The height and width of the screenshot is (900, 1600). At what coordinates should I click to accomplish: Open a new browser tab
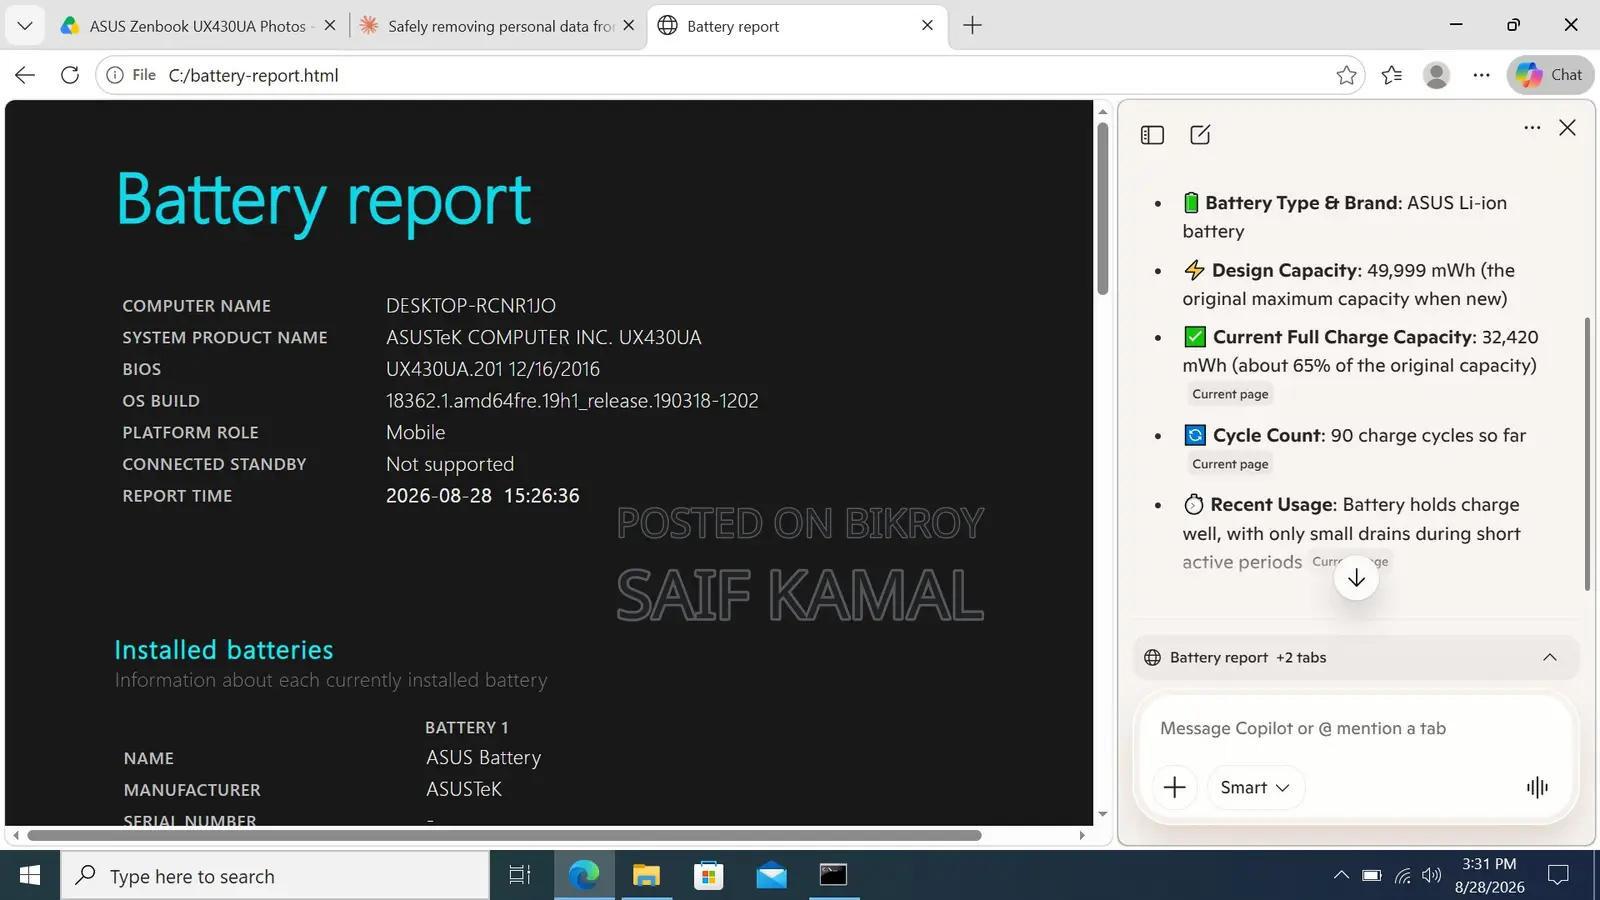coord(972,26)
